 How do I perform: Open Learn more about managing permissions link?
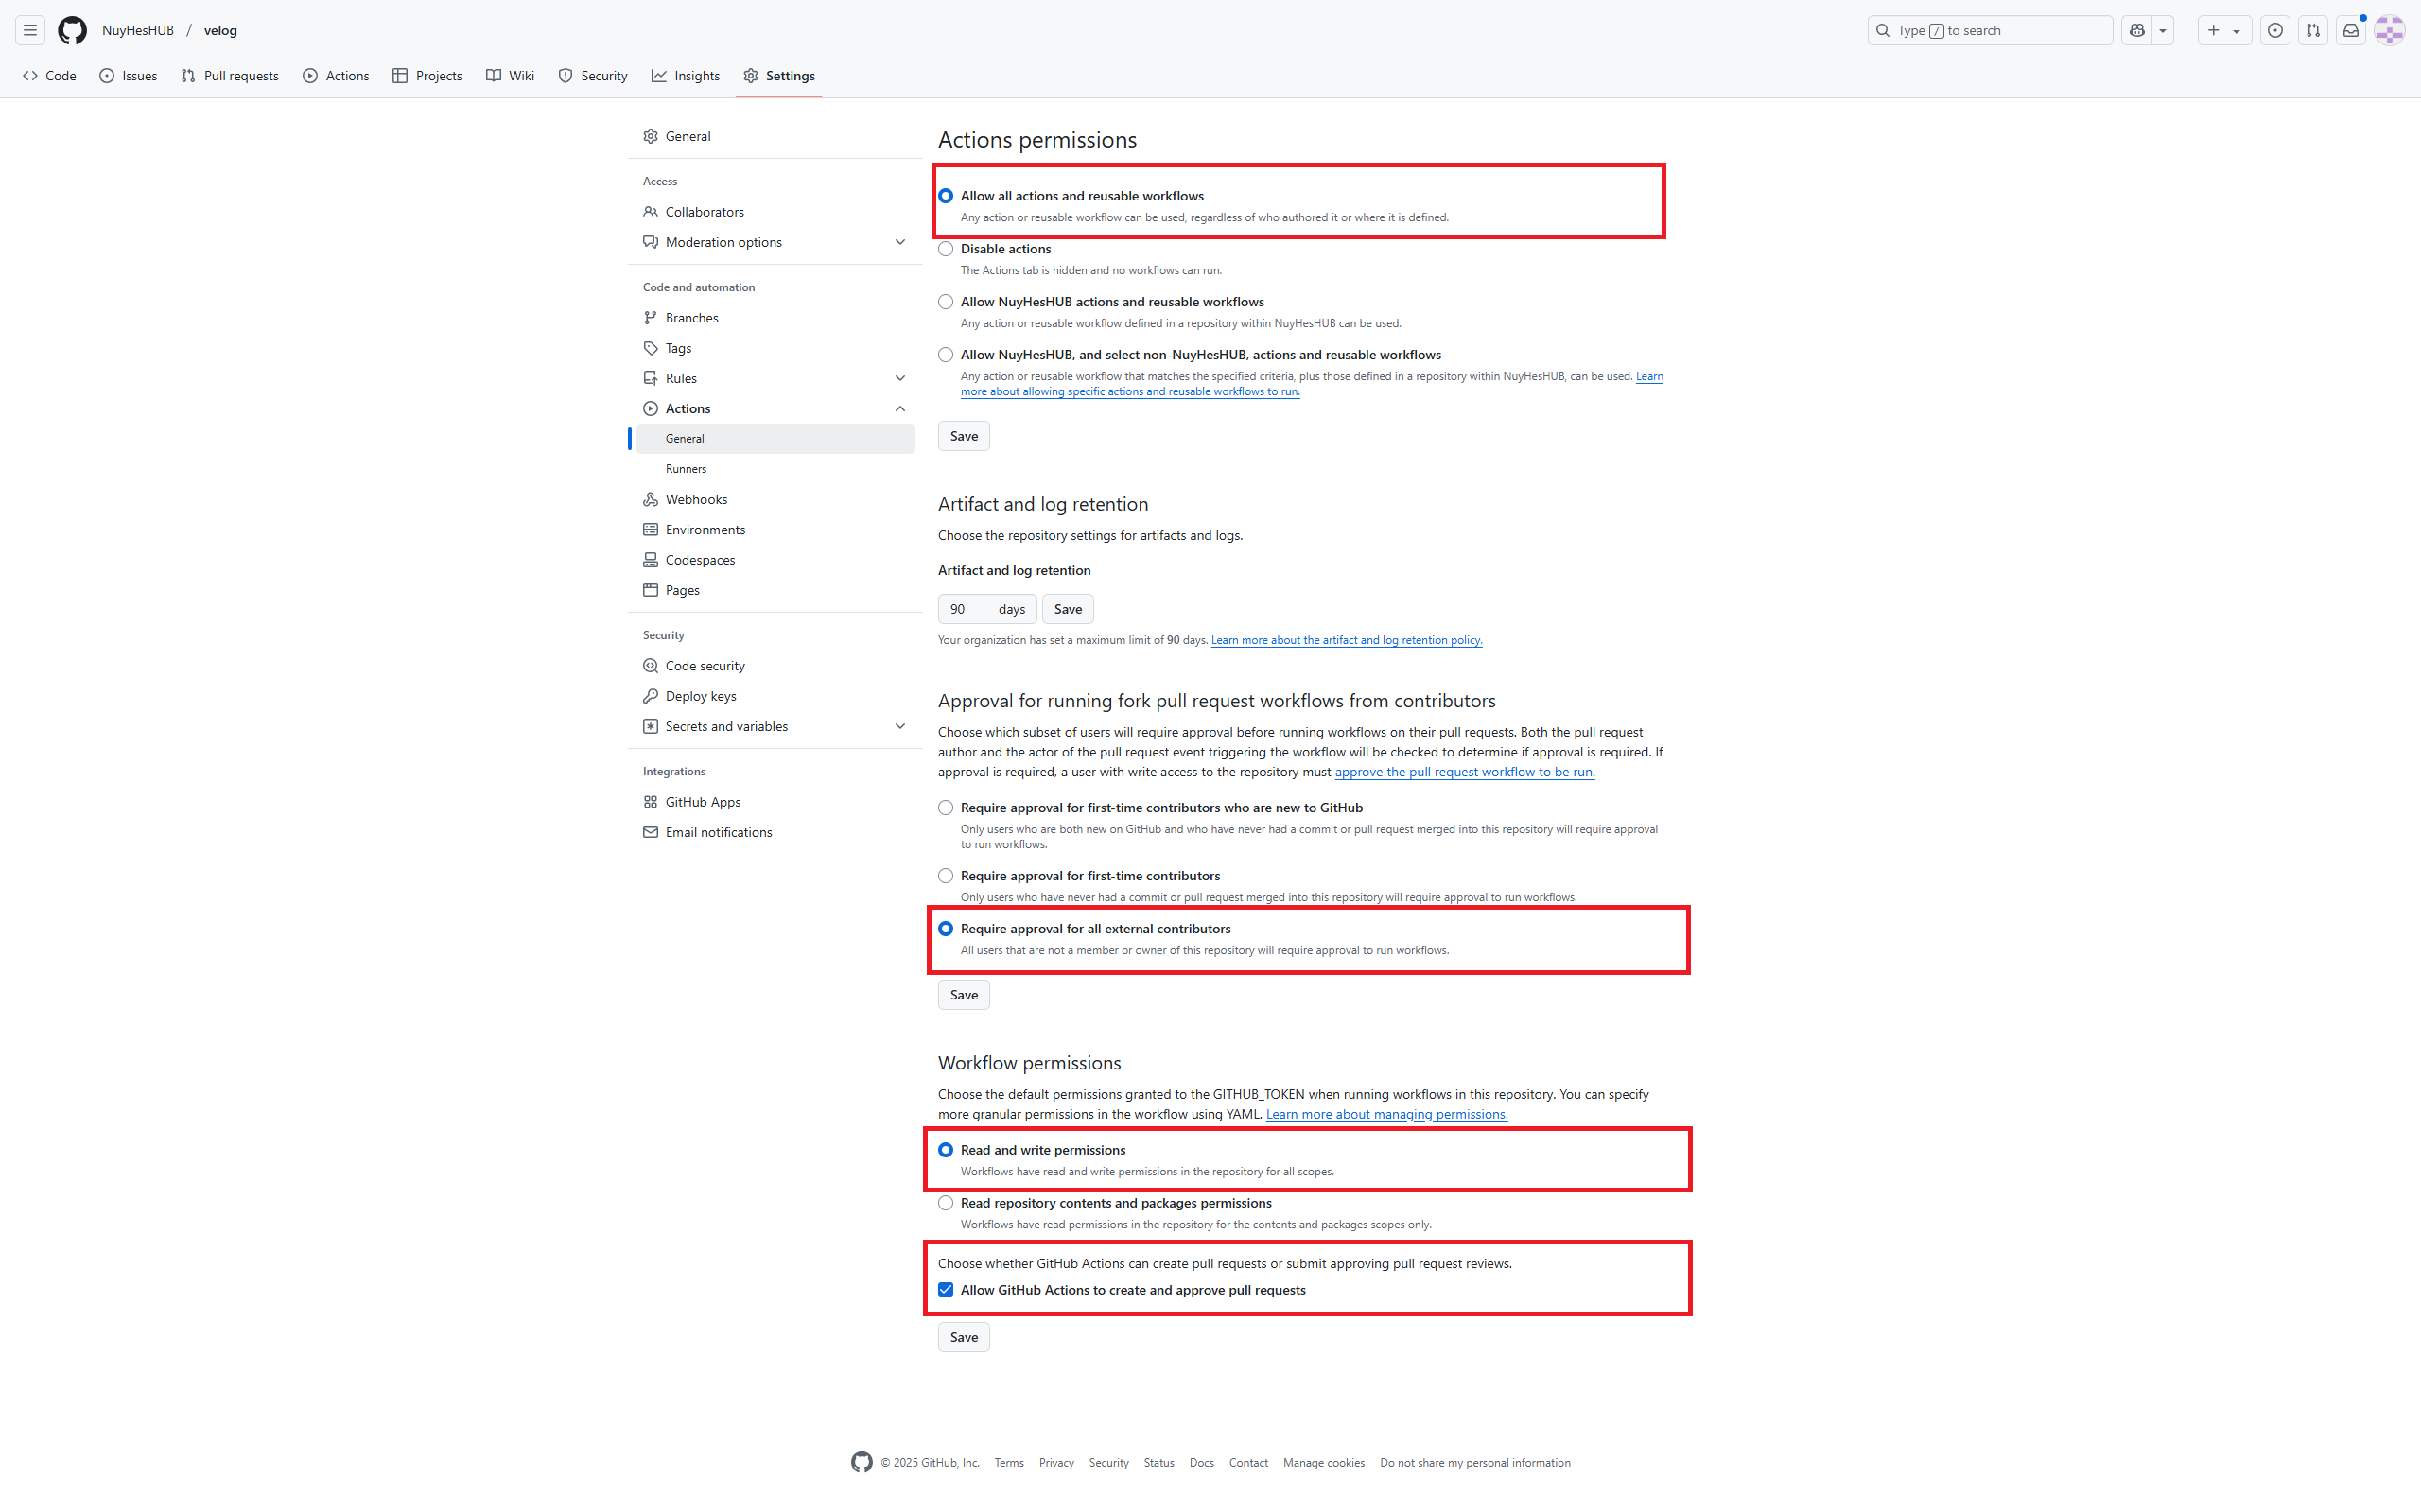click(1386, 1114)
